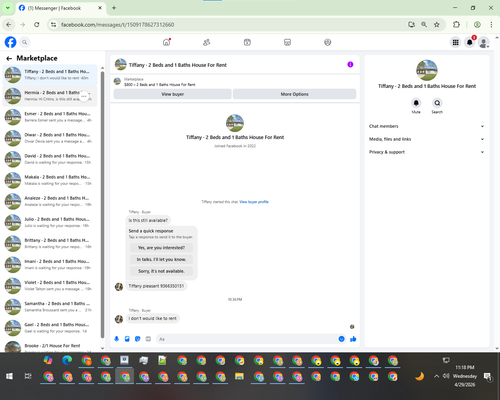The width and height of the screenshot is (500, 400).
Task: Show hidden system tray icons chevron
Action: 436,376
